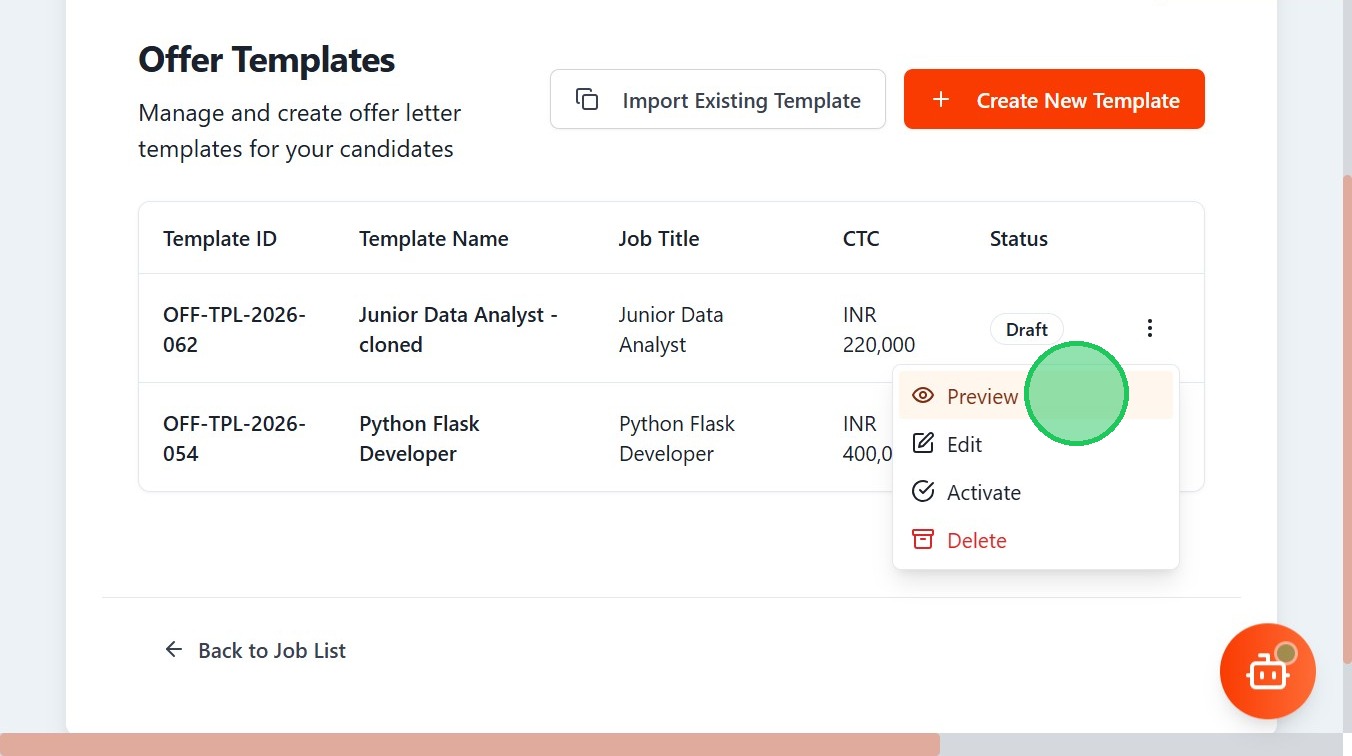Go Back to Job List
Viewport: 1352px width, 756px height.
click(x=271, y=651)
